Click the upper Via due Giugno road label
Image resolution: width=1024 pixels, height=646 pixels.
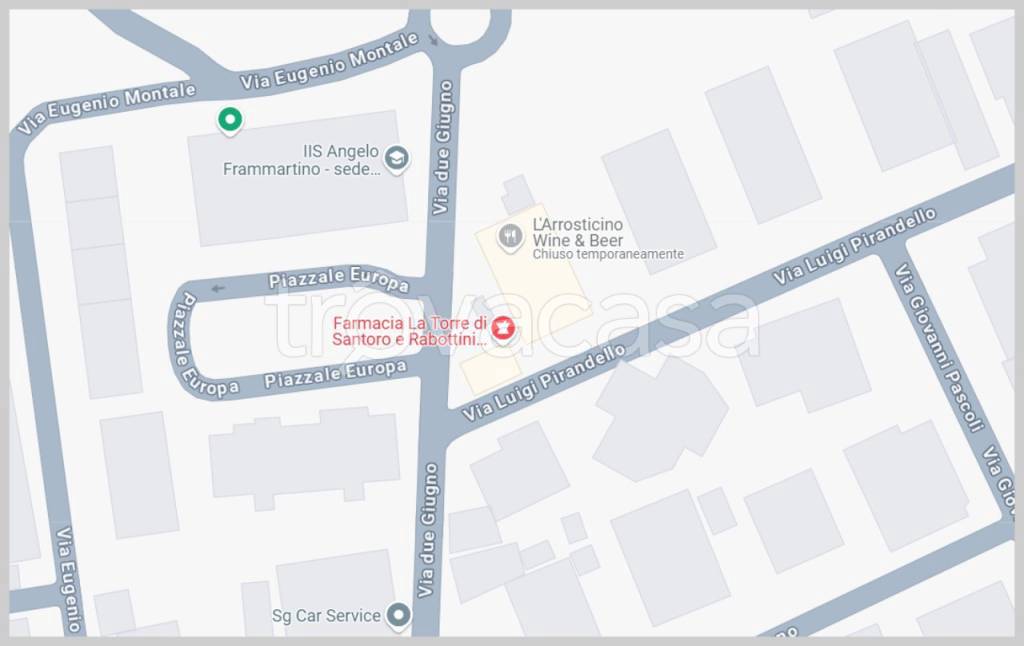442,148
